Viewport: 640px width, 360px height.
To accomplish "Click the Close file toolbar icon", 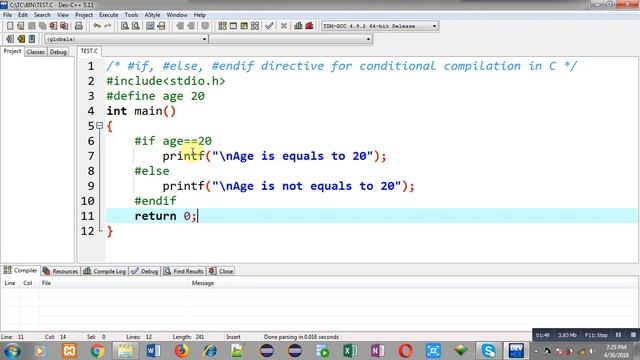I will click(x=53, y=26).
